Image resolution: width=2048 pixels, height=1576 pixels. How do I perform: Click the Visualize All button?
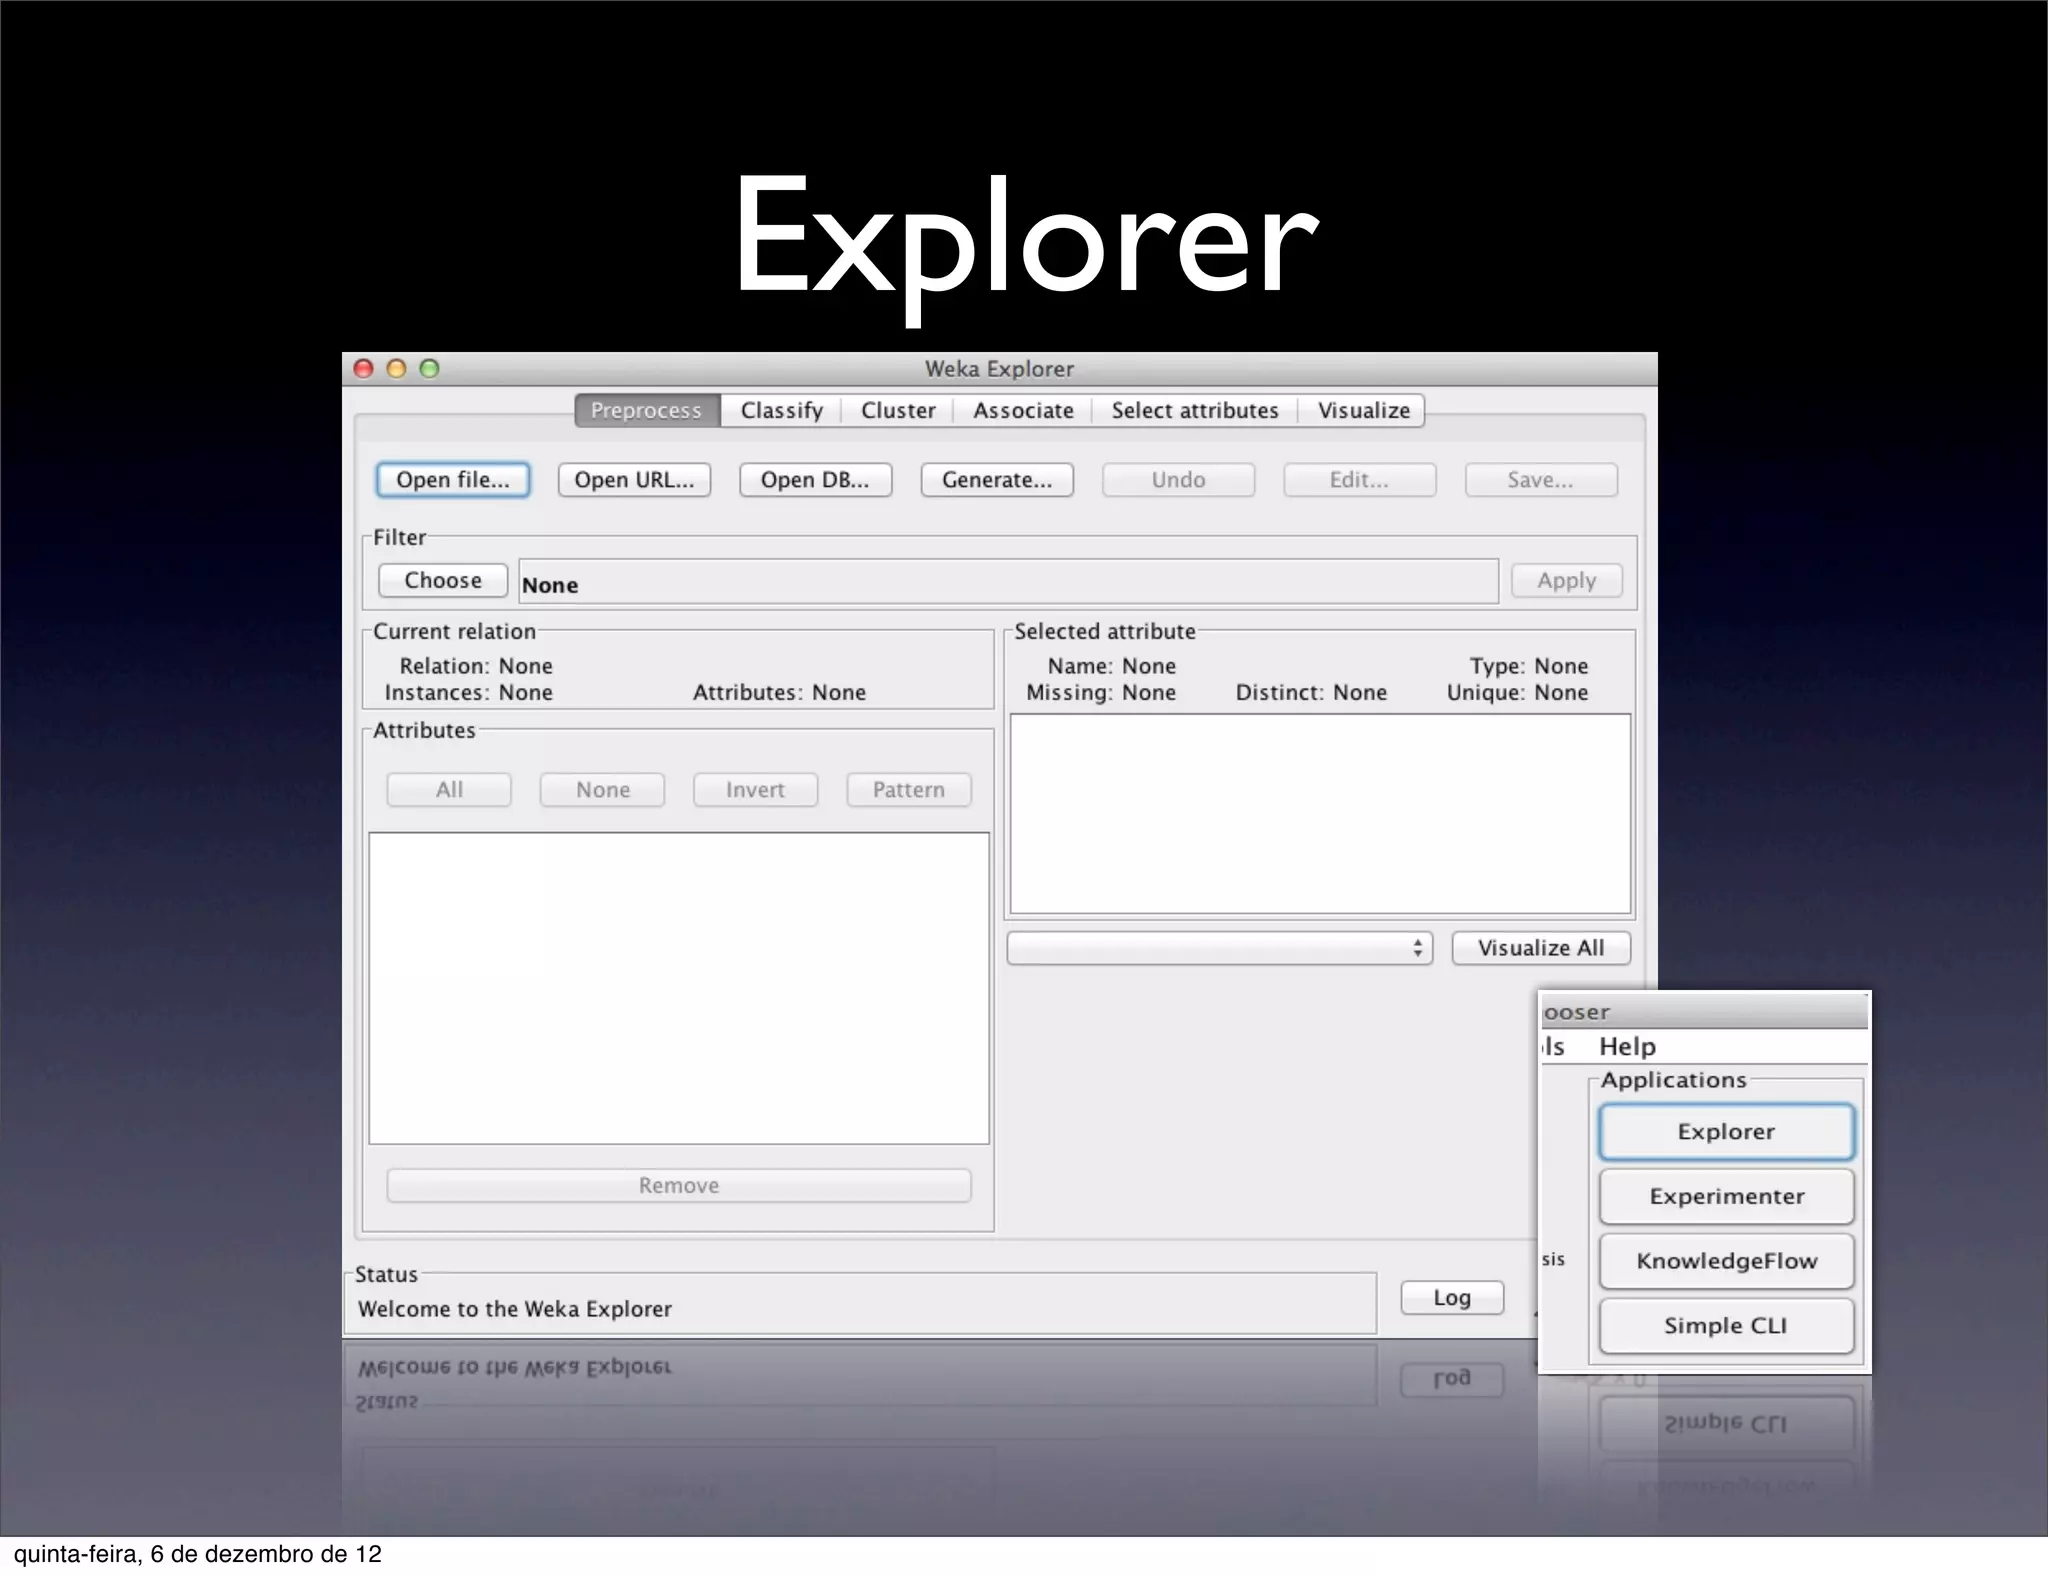coord(1540,948)
